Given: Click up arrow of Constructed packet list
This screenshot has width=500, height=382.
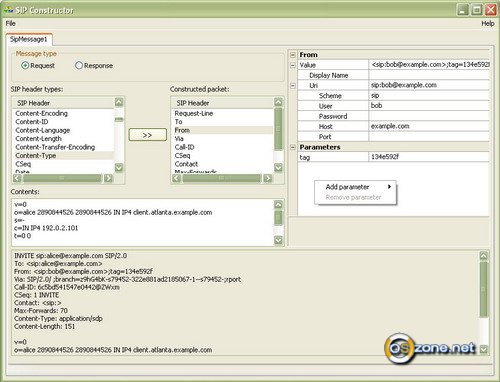Looking at the screenshot, I should tap(278, 102).
